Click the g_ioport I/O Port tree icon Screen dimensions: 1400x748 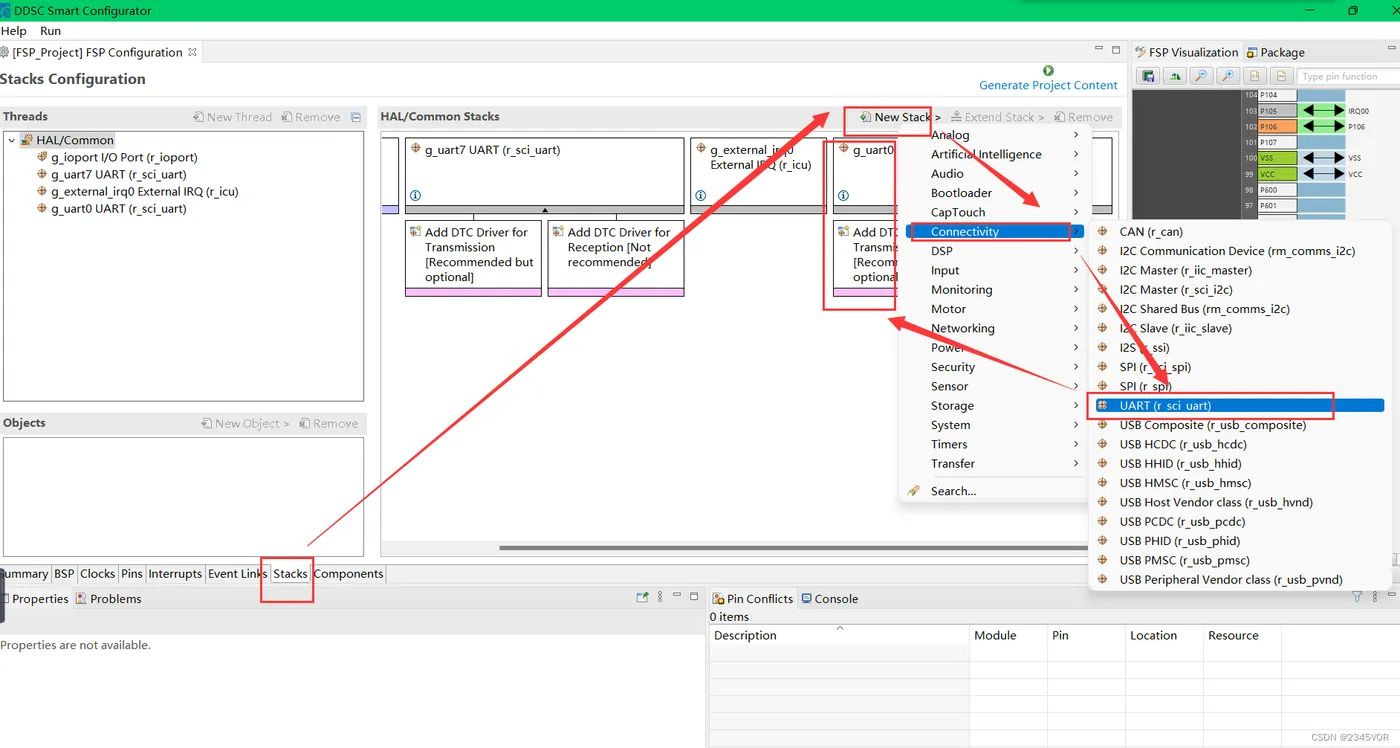(x=42, y=157)
